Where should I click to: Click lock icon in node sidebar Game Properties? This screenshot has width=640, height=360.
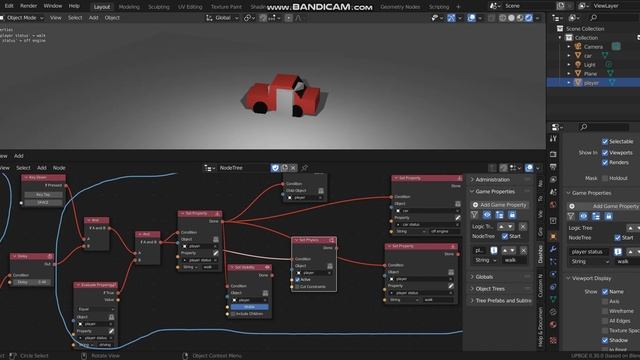[512, 215]
